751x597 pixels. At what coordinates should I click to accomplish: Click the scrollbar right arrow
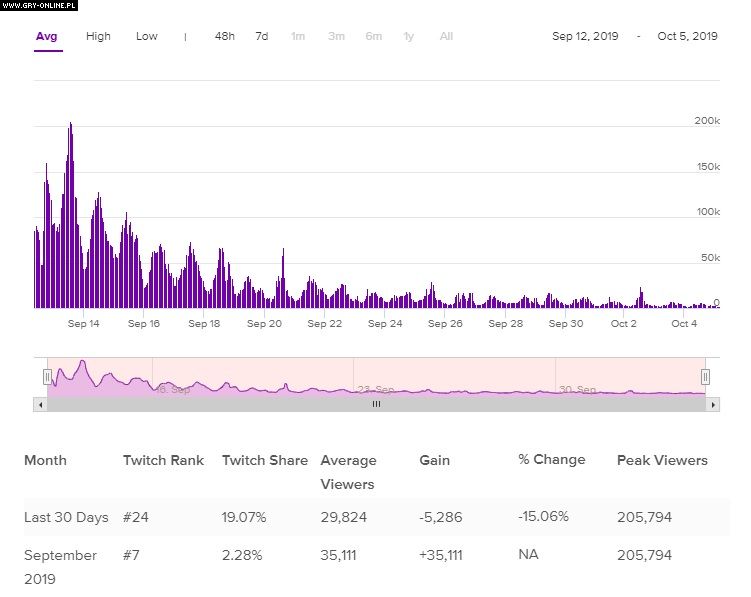[x=713, y=405]
